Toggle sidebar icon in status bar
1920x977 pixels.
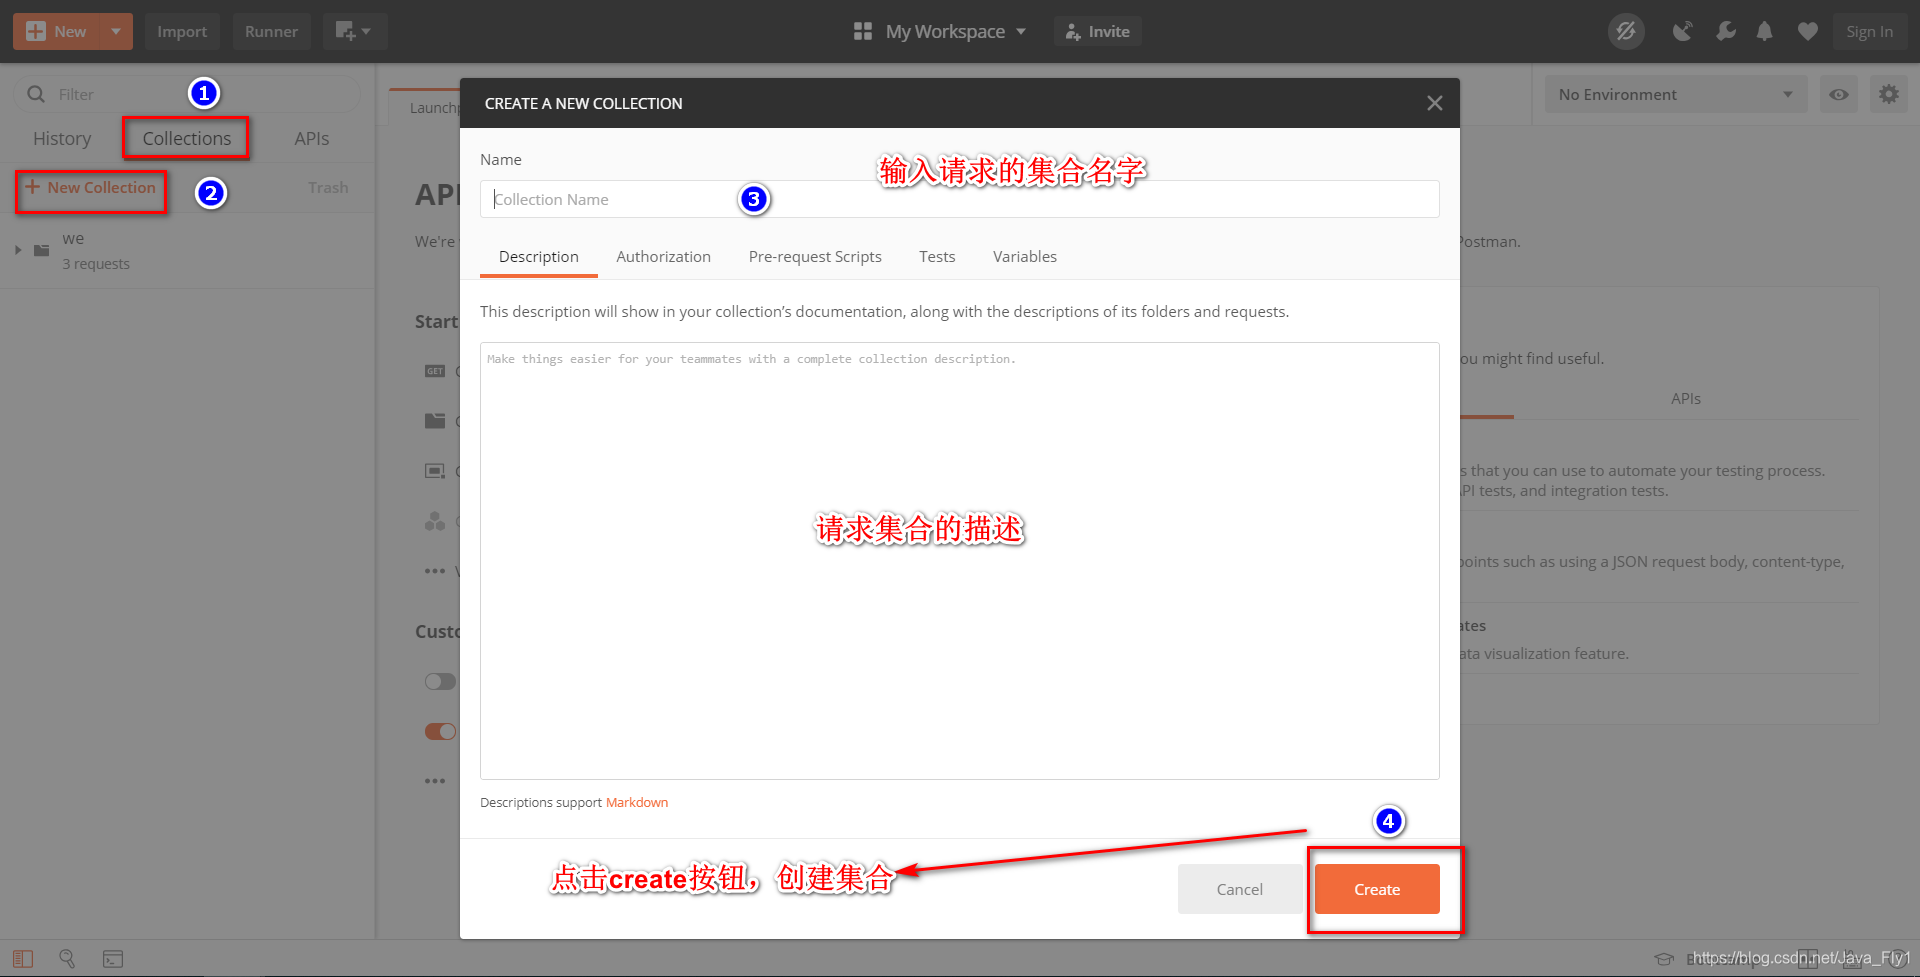(x=23, y=959)
